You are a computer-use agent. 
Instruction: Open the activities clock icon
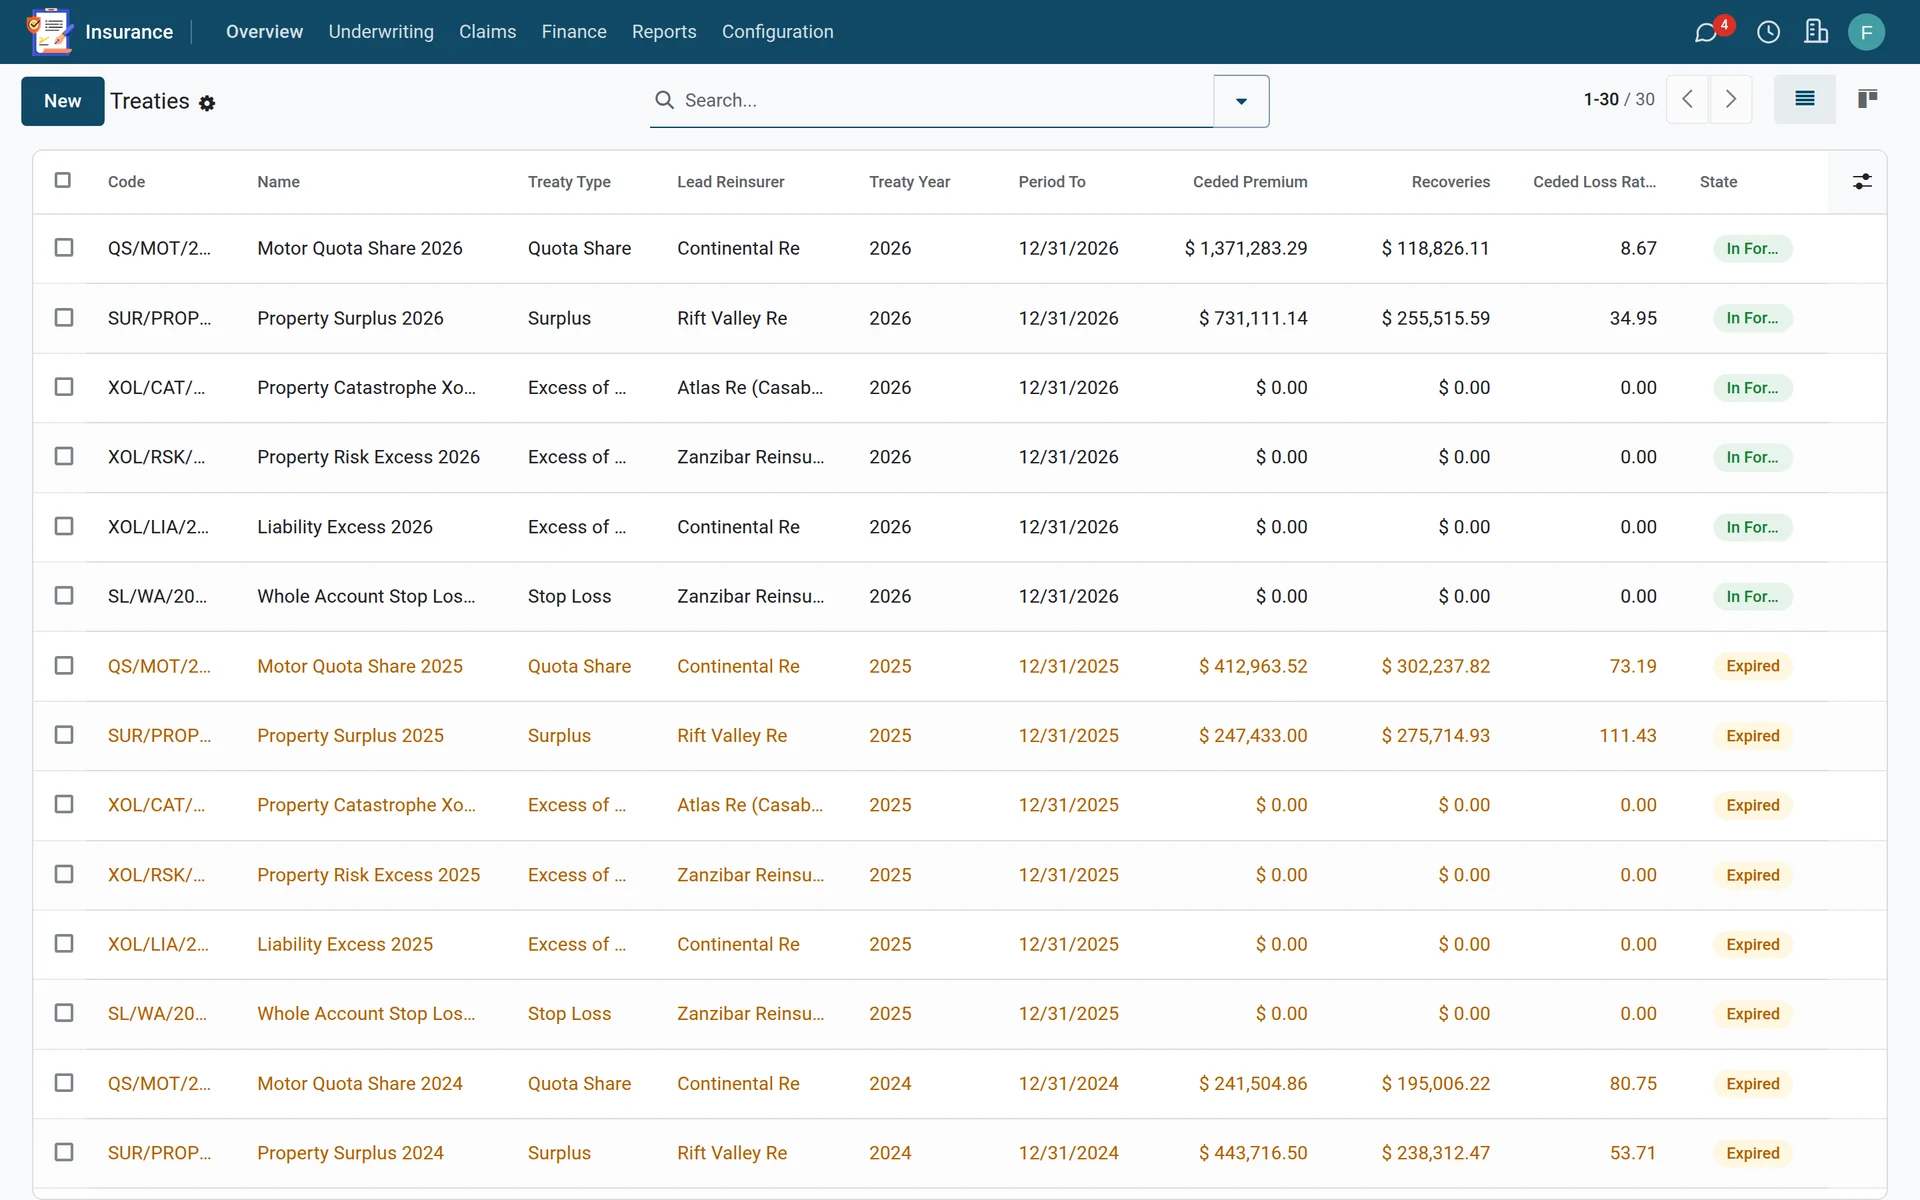click(1768, 32)
